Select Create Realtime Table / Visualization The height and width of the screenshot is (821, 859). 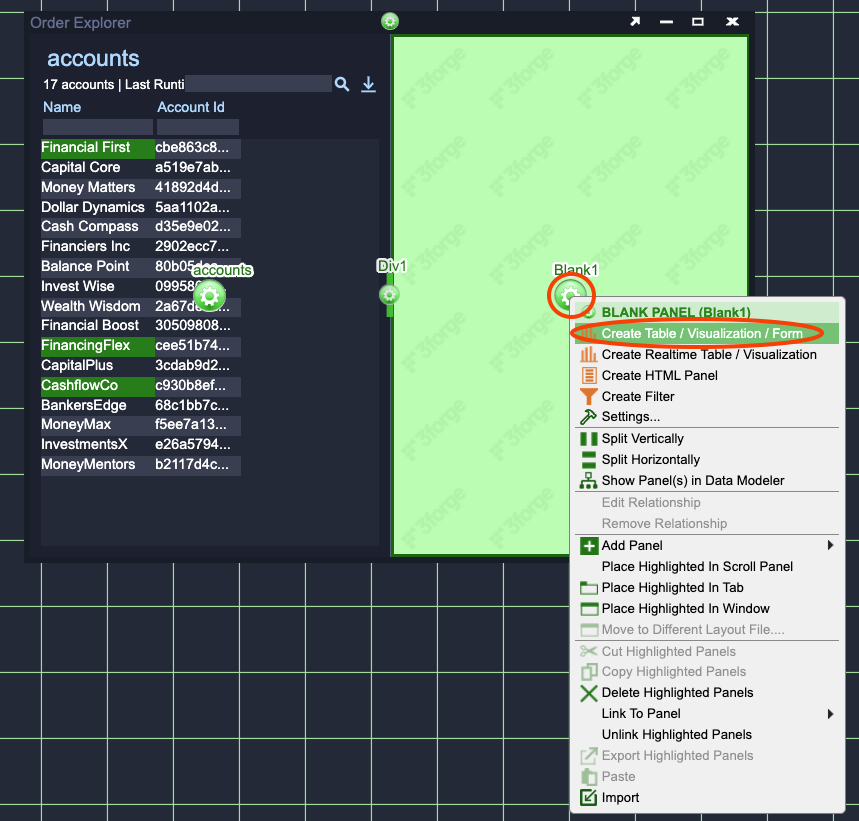pos(708,354)
